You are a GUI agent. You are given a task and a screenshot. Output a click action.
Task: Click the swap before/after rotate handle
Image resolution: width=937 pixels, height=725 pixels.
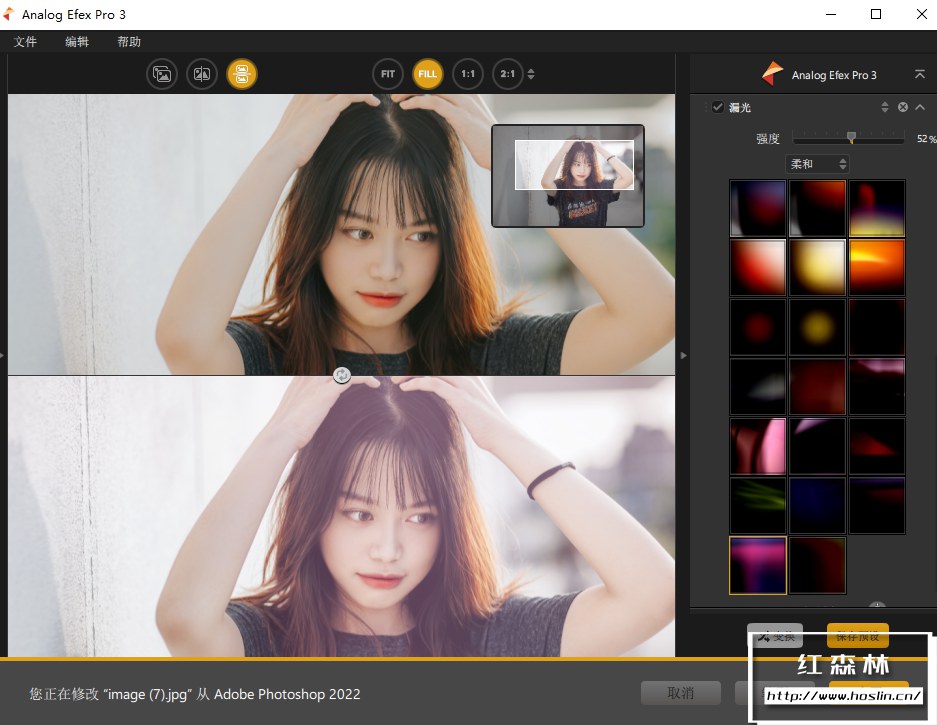(342, 375)
